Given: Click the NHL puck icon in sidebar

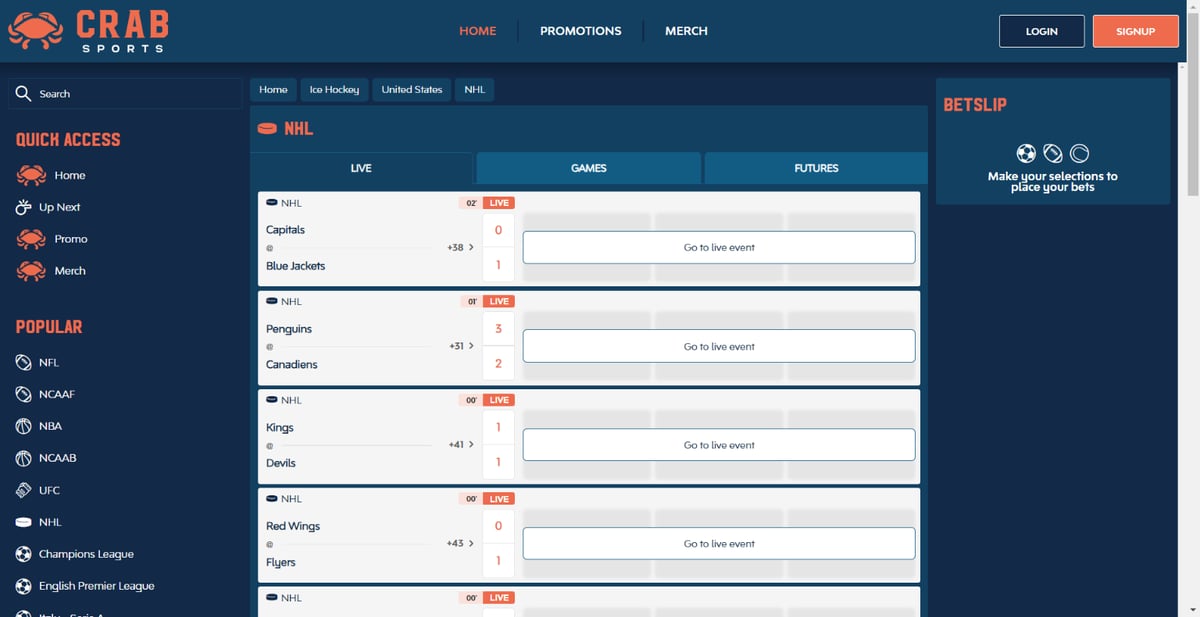Looking at the screenshot, I should click(24, 522).
